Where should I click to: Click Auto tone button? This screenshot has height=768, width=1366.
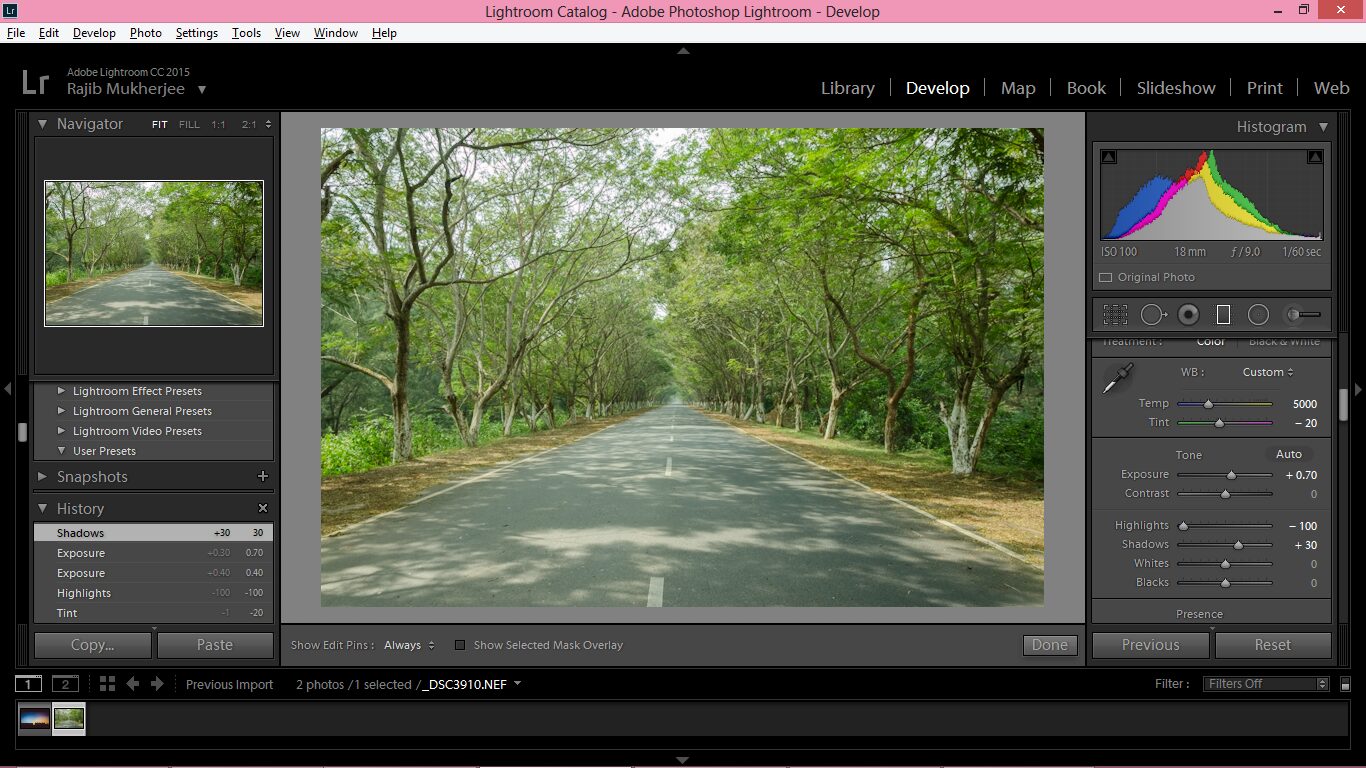point(1289,454)
